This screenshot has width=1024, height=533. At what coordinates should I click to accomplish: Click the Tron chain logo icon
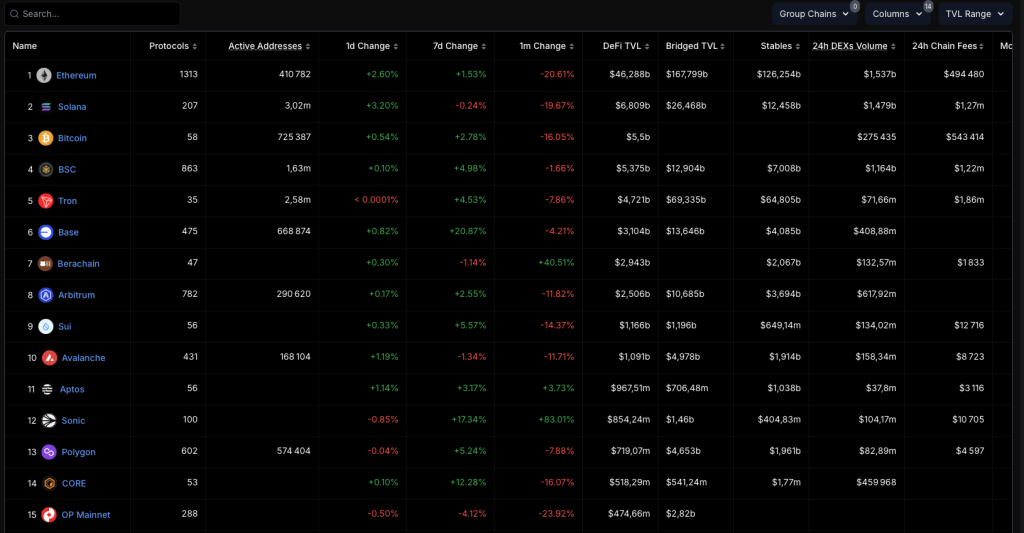click(46, 201)
